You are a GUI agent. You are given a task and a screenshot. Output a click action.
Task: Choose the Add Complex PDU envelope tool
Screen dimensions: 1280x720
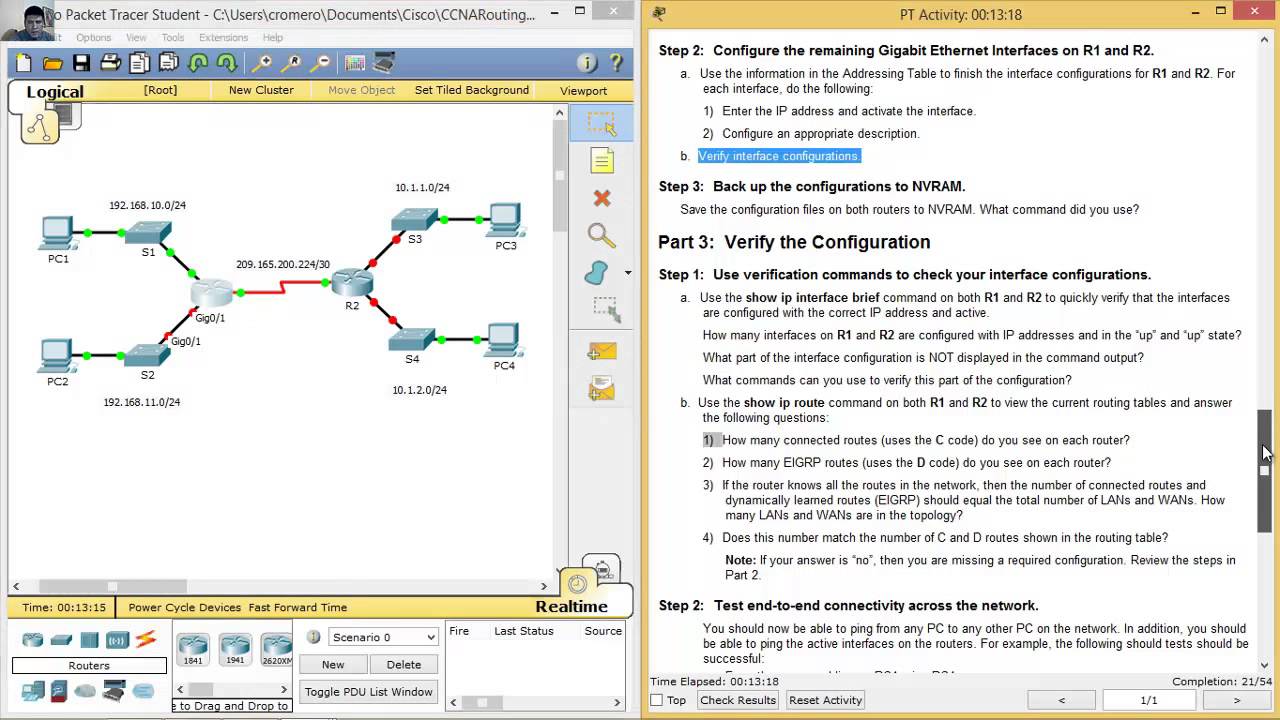tap(602, 388)
